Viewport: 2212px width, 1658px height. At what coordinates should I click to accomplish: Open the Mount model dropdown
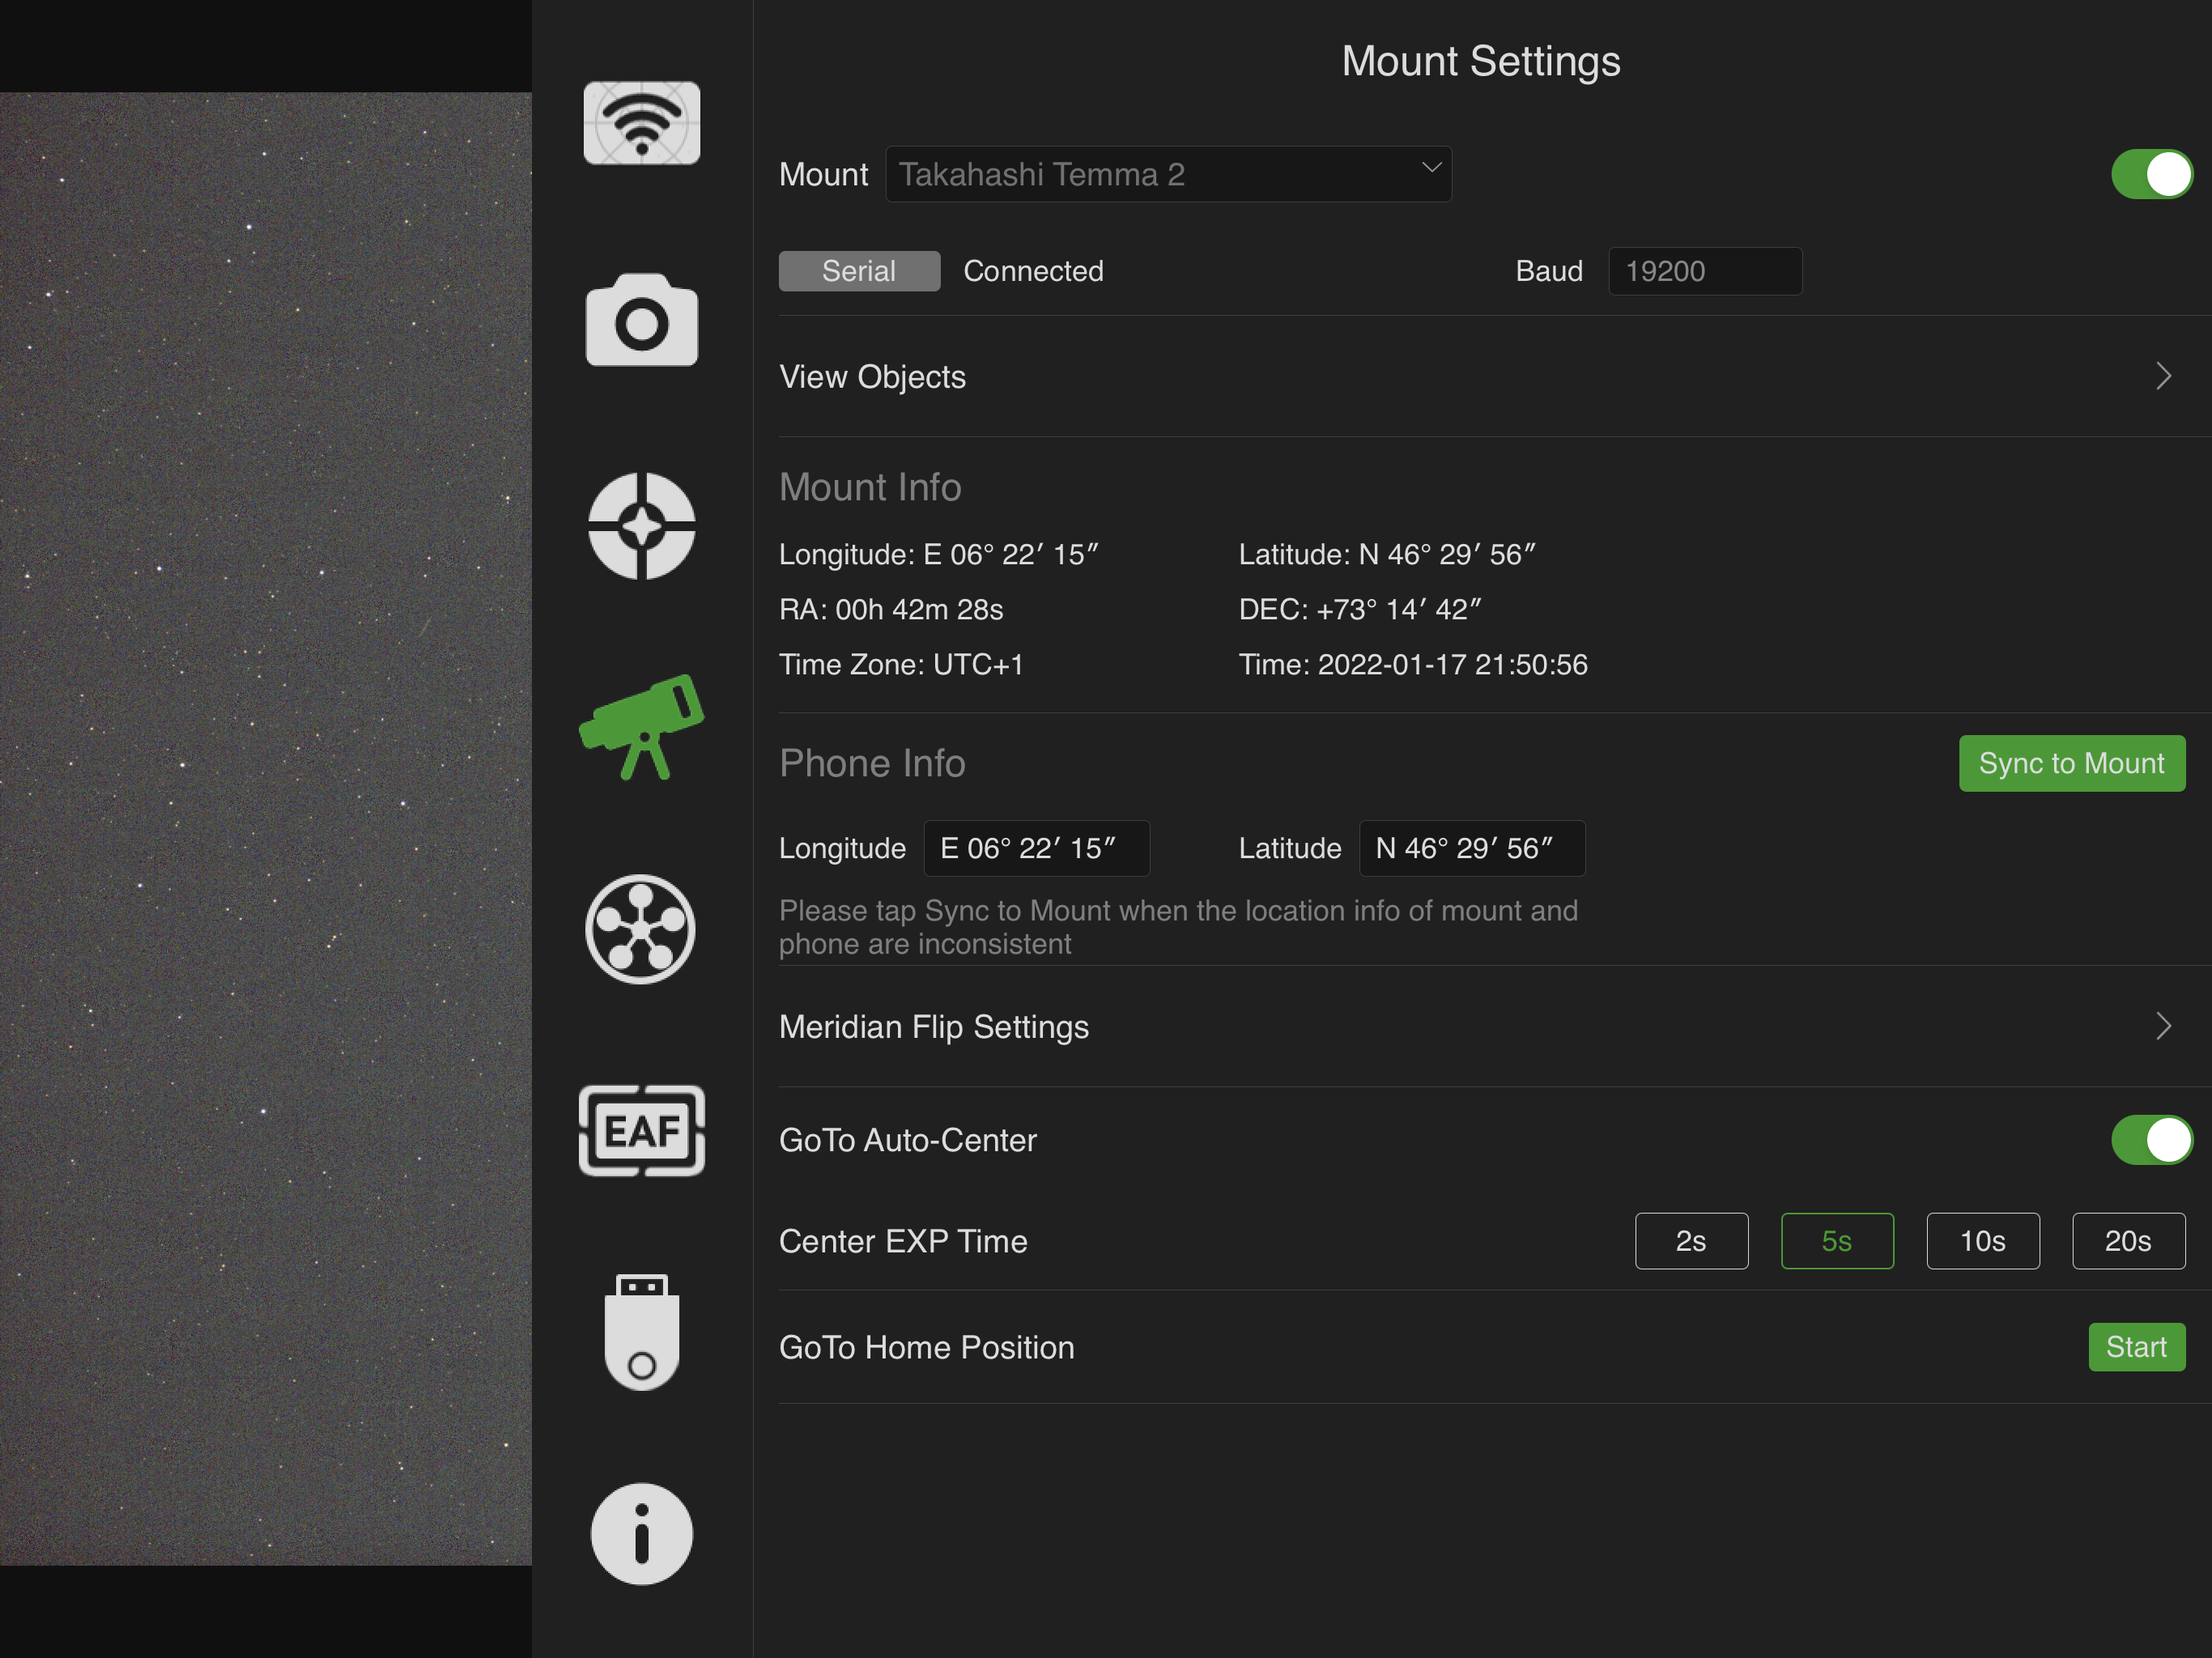pyautogui.click(x=1167, y=175)
